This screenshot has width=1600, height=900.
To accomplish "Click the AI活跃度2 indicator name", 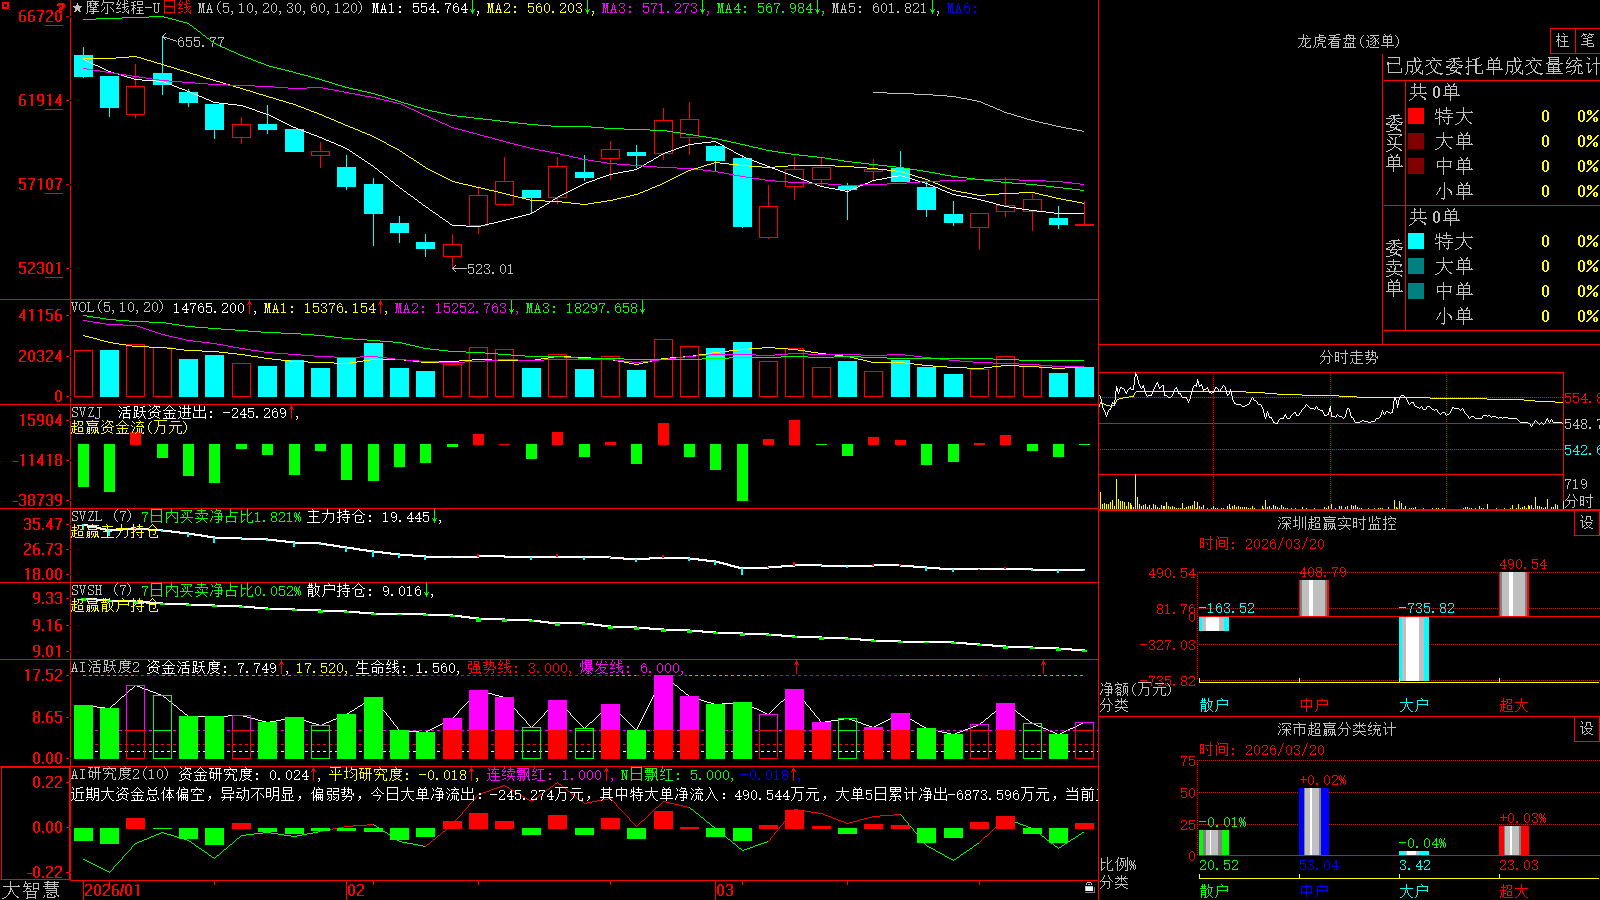I will coord(106,668).
